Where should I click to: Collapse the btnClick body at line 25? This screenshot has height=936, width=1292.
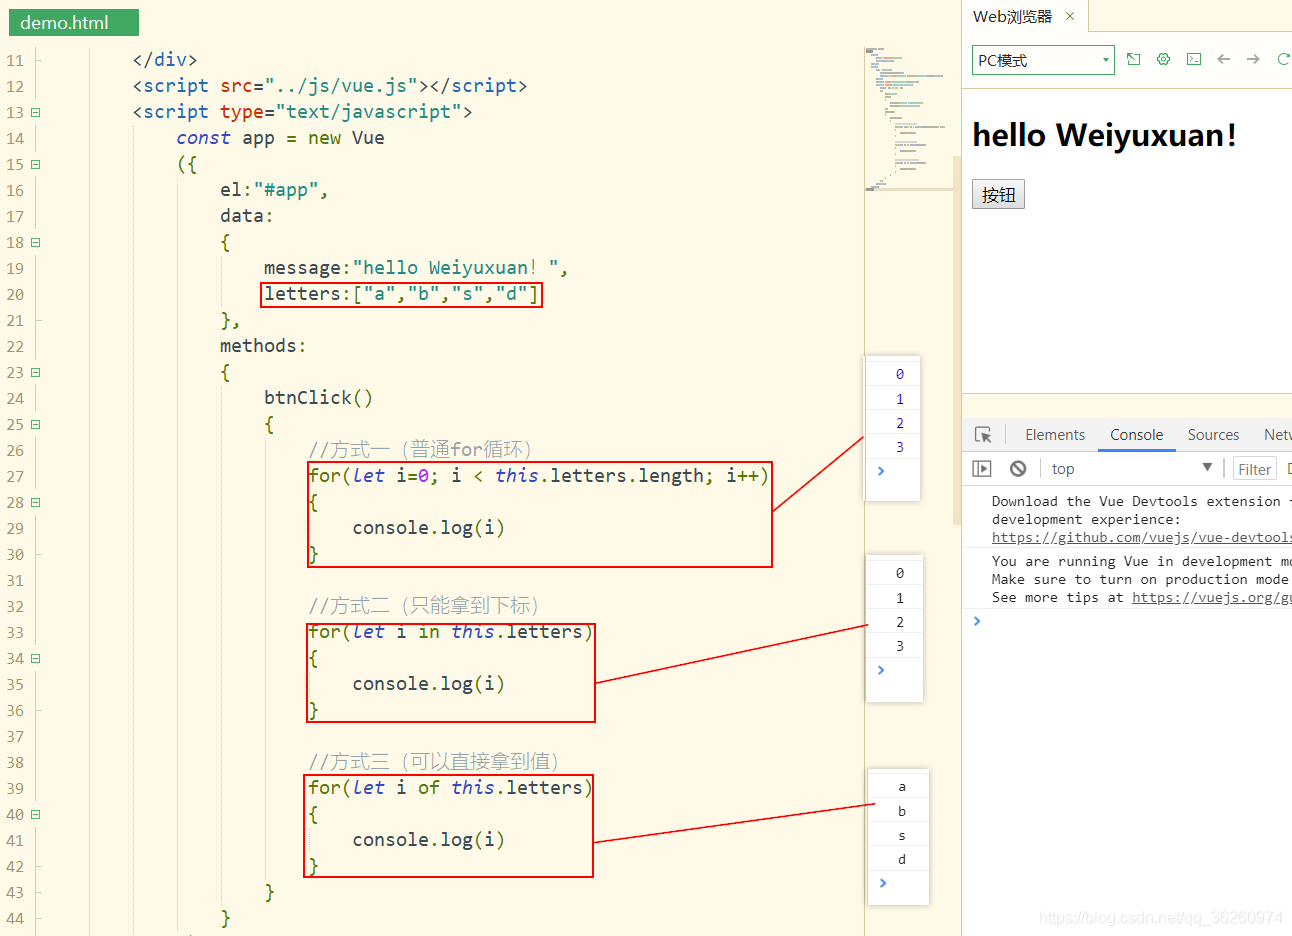pyautogui.click(x=36, y=424)
